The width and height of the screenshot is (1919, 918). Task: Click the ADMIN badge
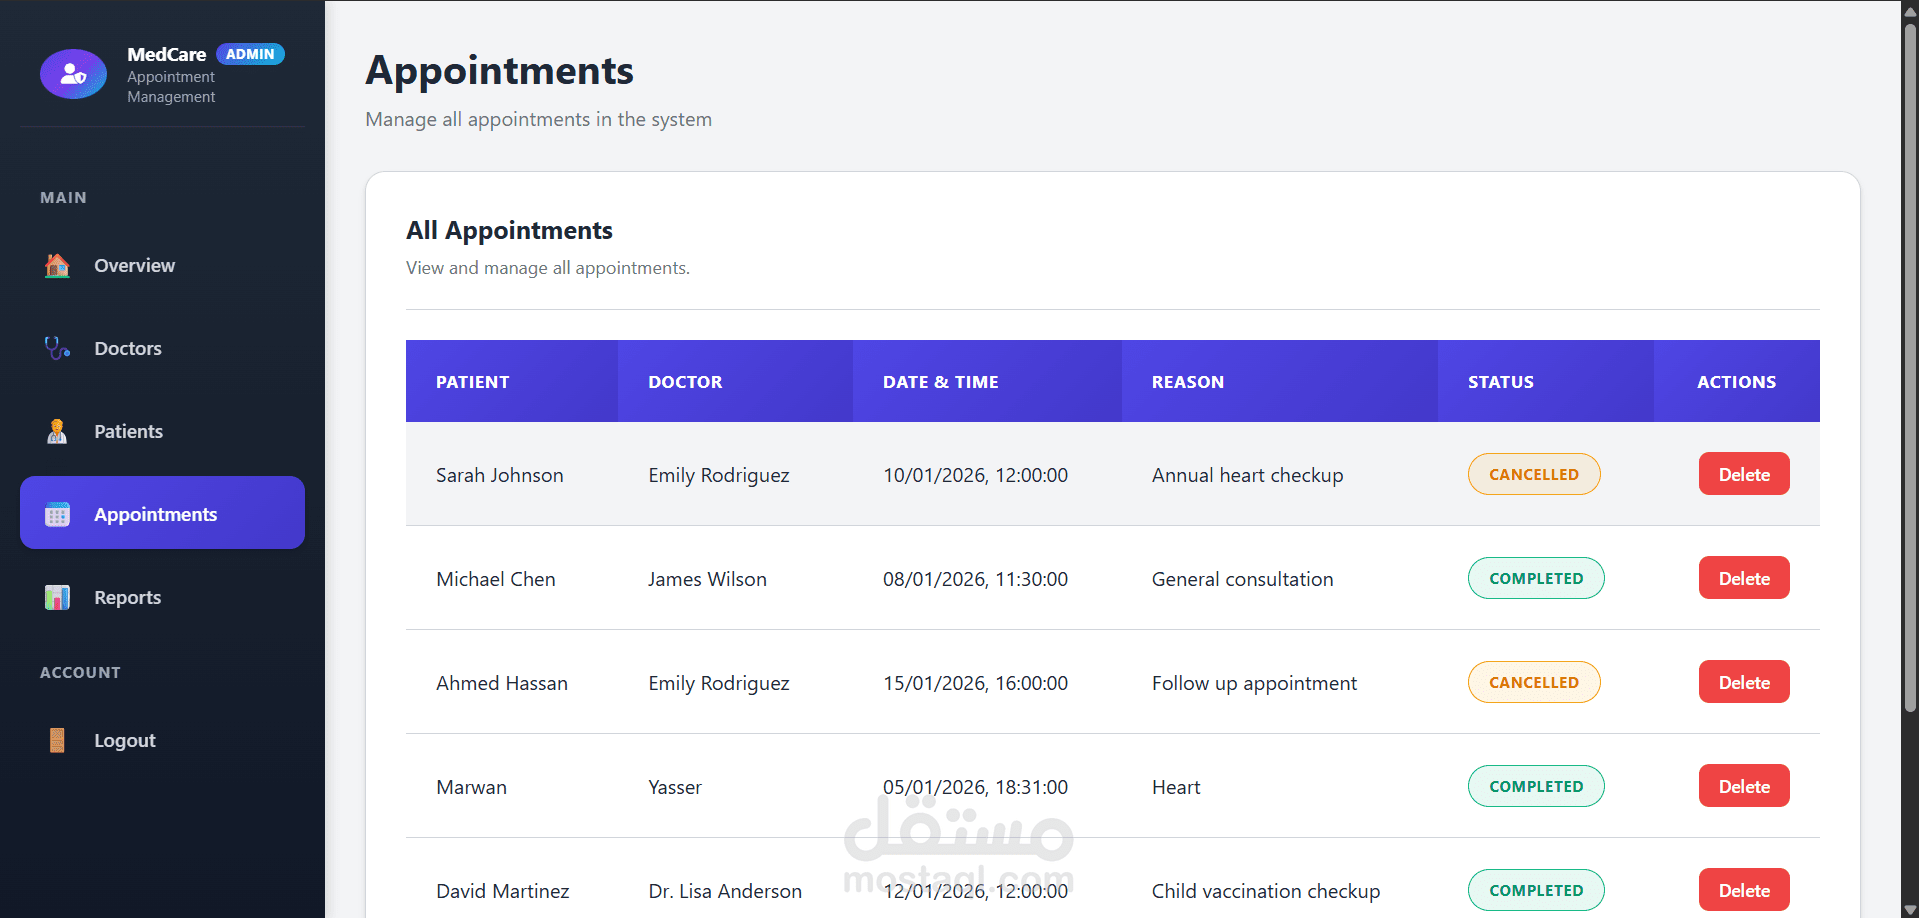pos(250,54)
